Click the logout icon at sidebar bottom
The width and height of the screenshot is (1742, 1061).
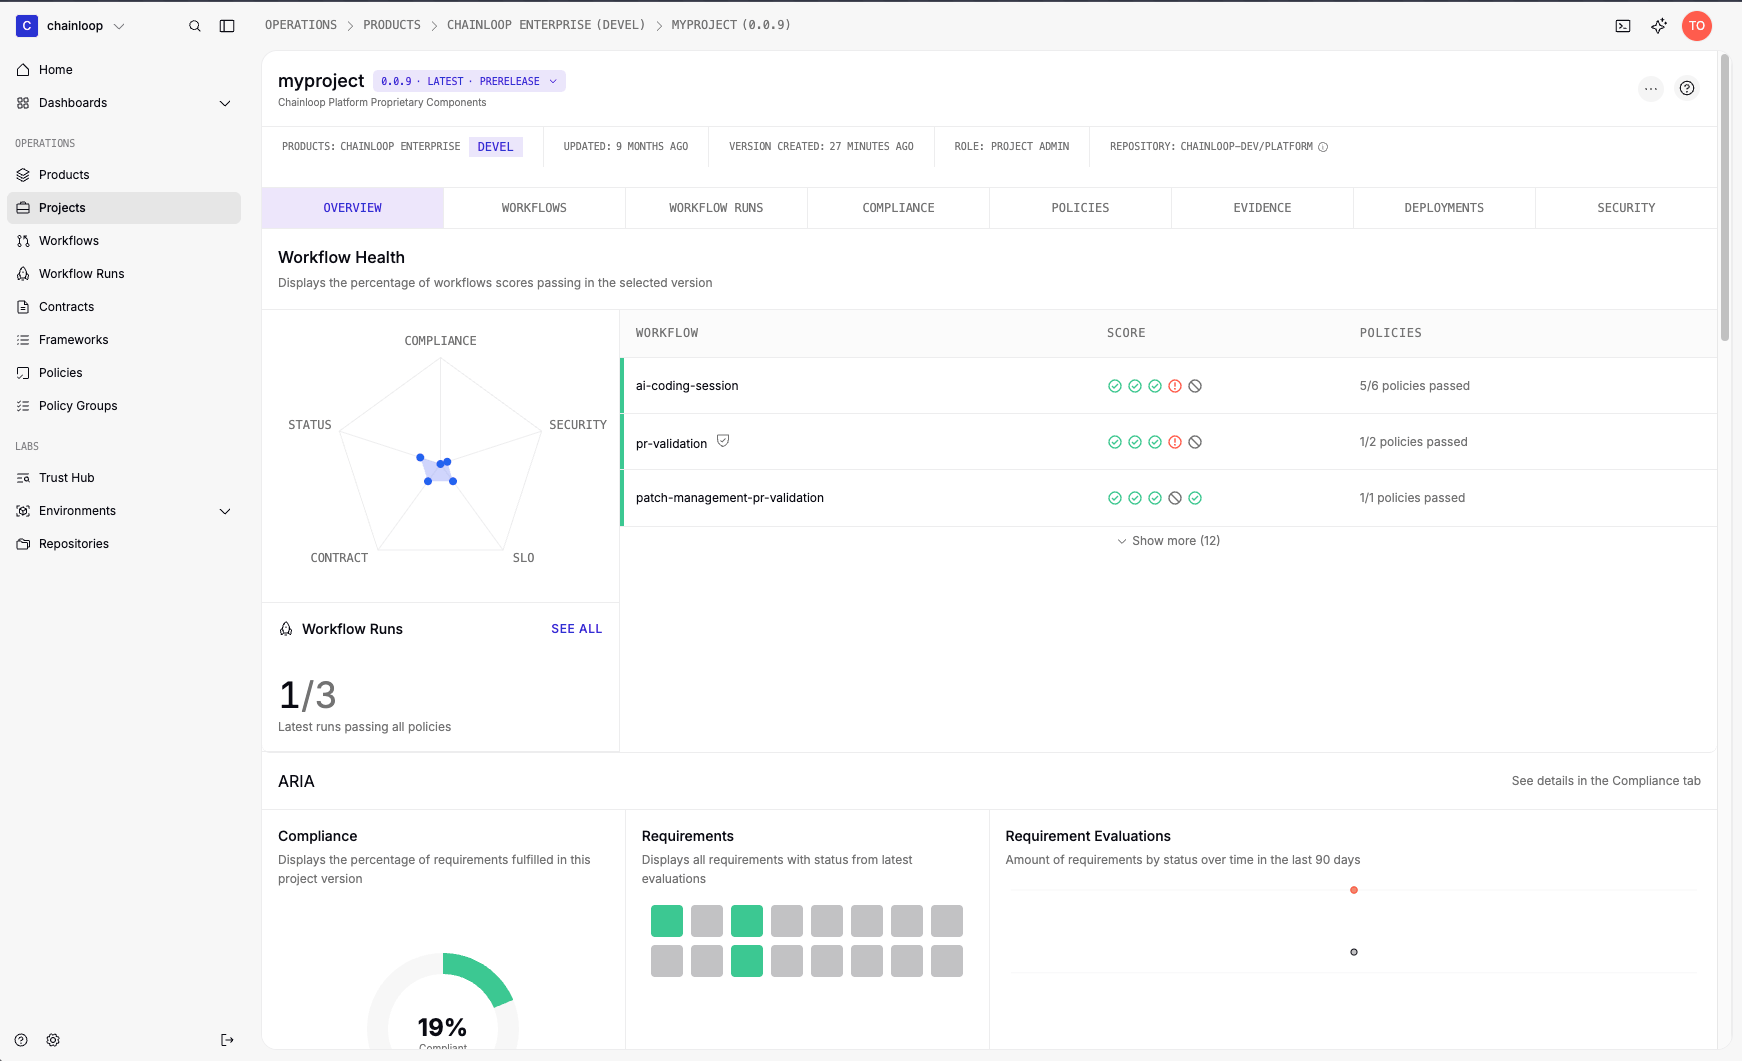click(x=227, y=1040)
